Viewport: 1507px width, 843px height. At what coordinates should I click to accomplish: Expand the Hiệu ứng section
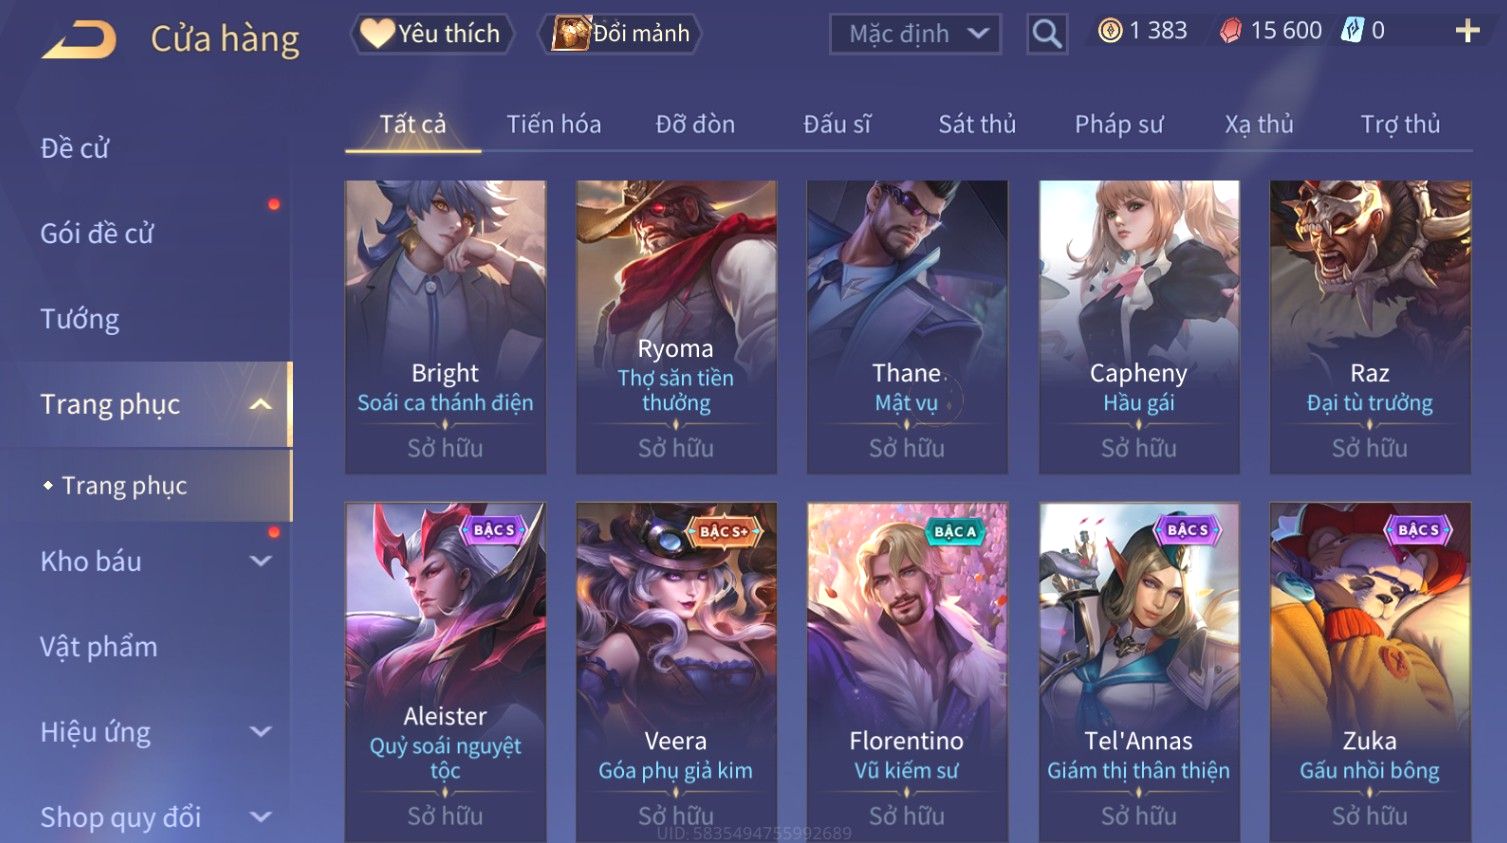260,732
